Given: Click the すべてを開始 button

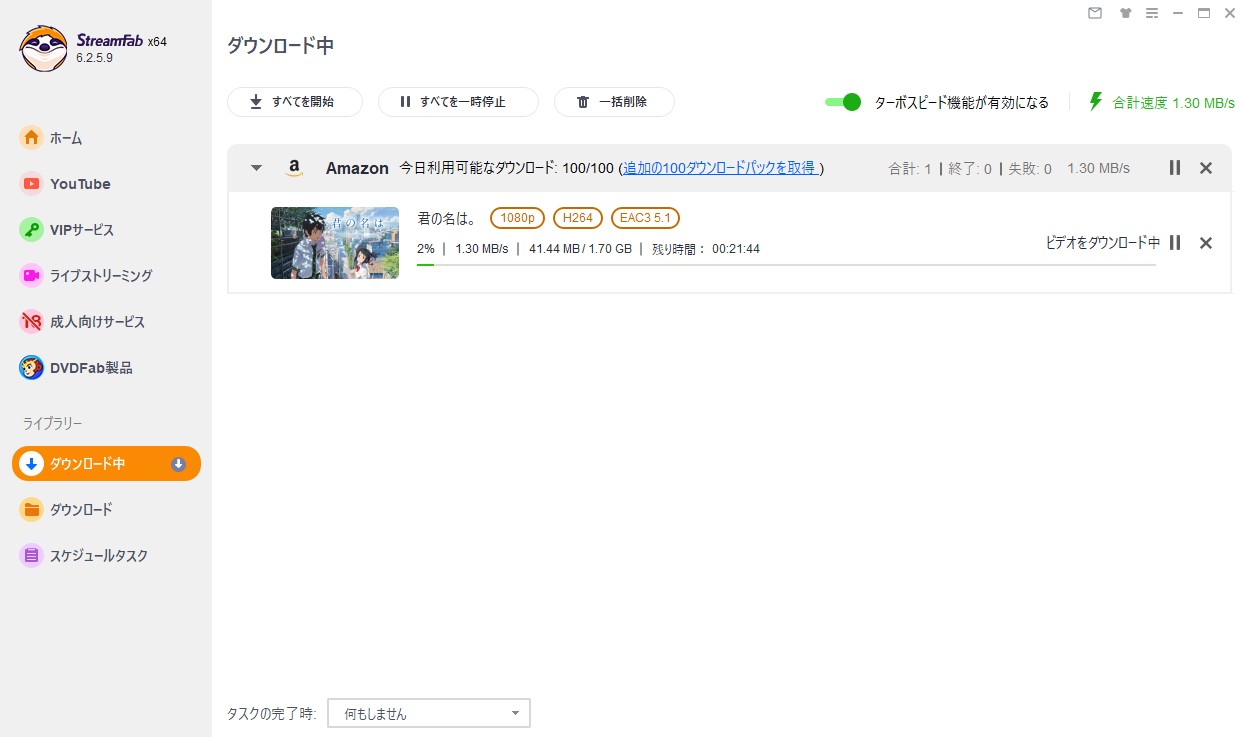Looking at the screenshot, I should click(x=294, y=102).
